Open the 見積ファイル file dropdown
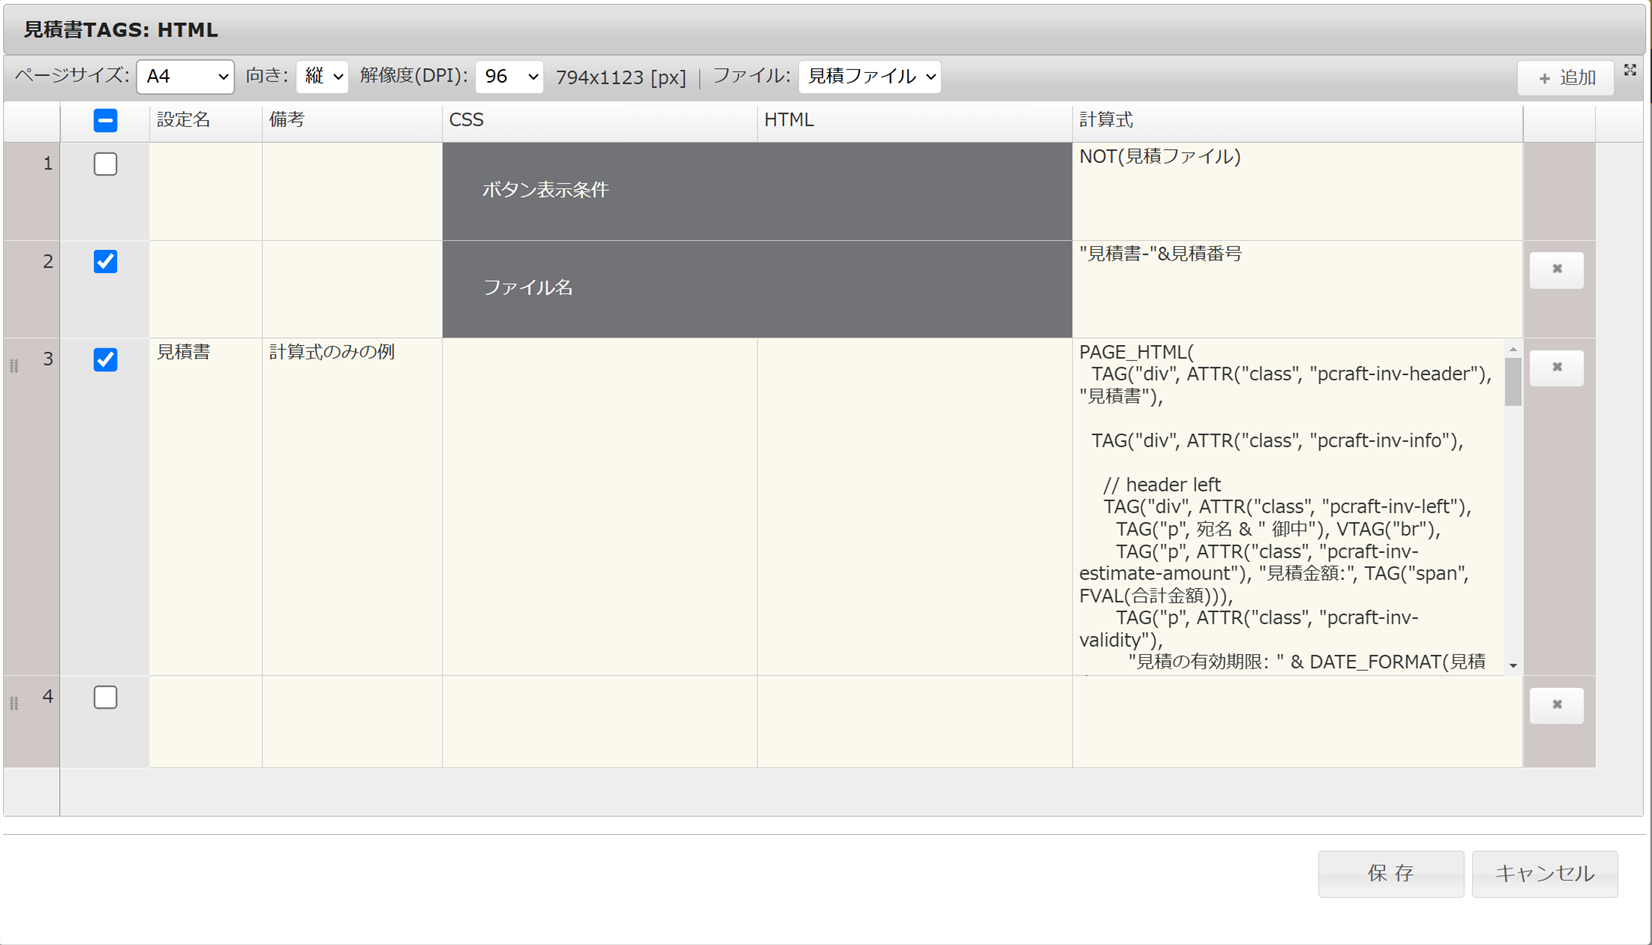Screen dimensions: 1652x945 [x=870, y=76]
